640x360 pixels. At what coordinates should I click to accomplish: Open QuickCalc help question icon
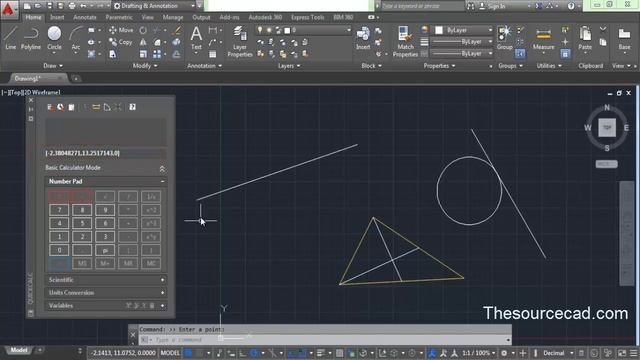tap(132, 107)
